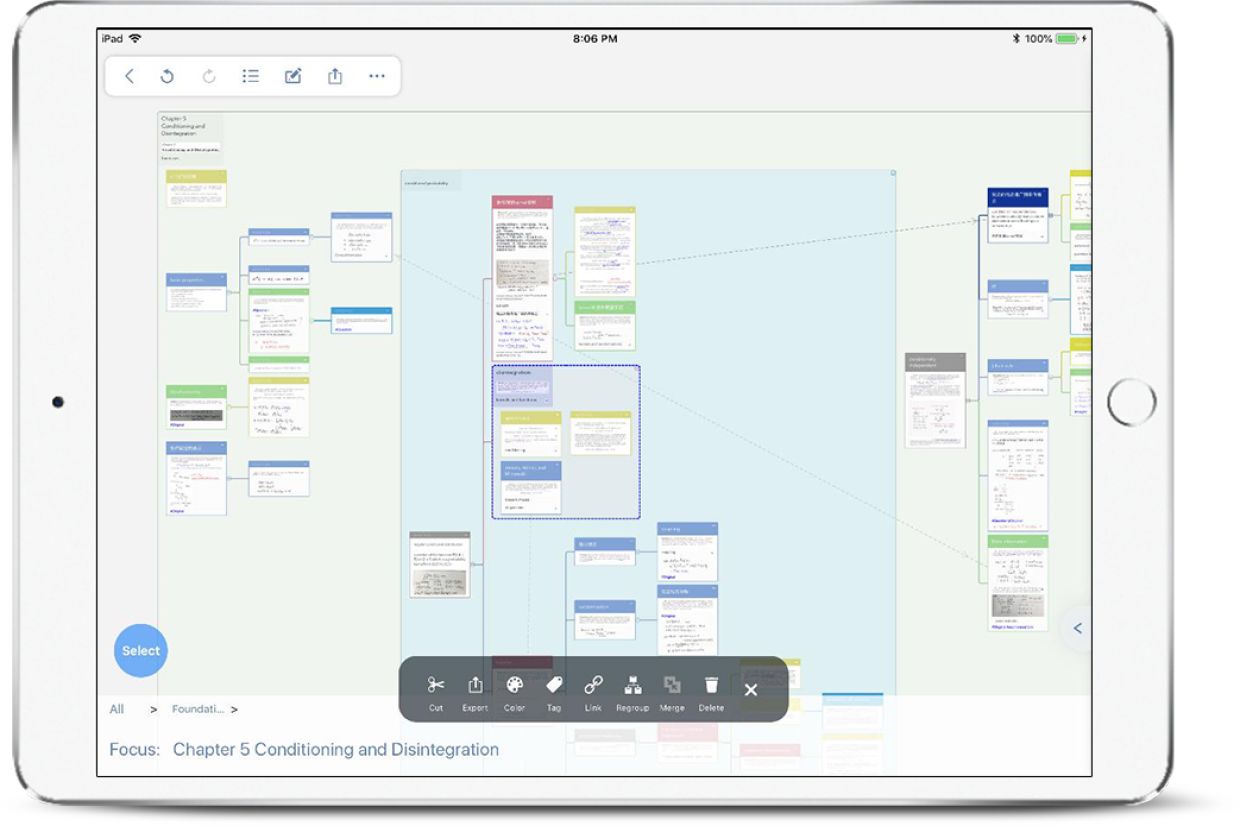The width and height of the screenshot is (1240, 826).
Task: Add a Tag to the selection
Action: pos(554,692)
